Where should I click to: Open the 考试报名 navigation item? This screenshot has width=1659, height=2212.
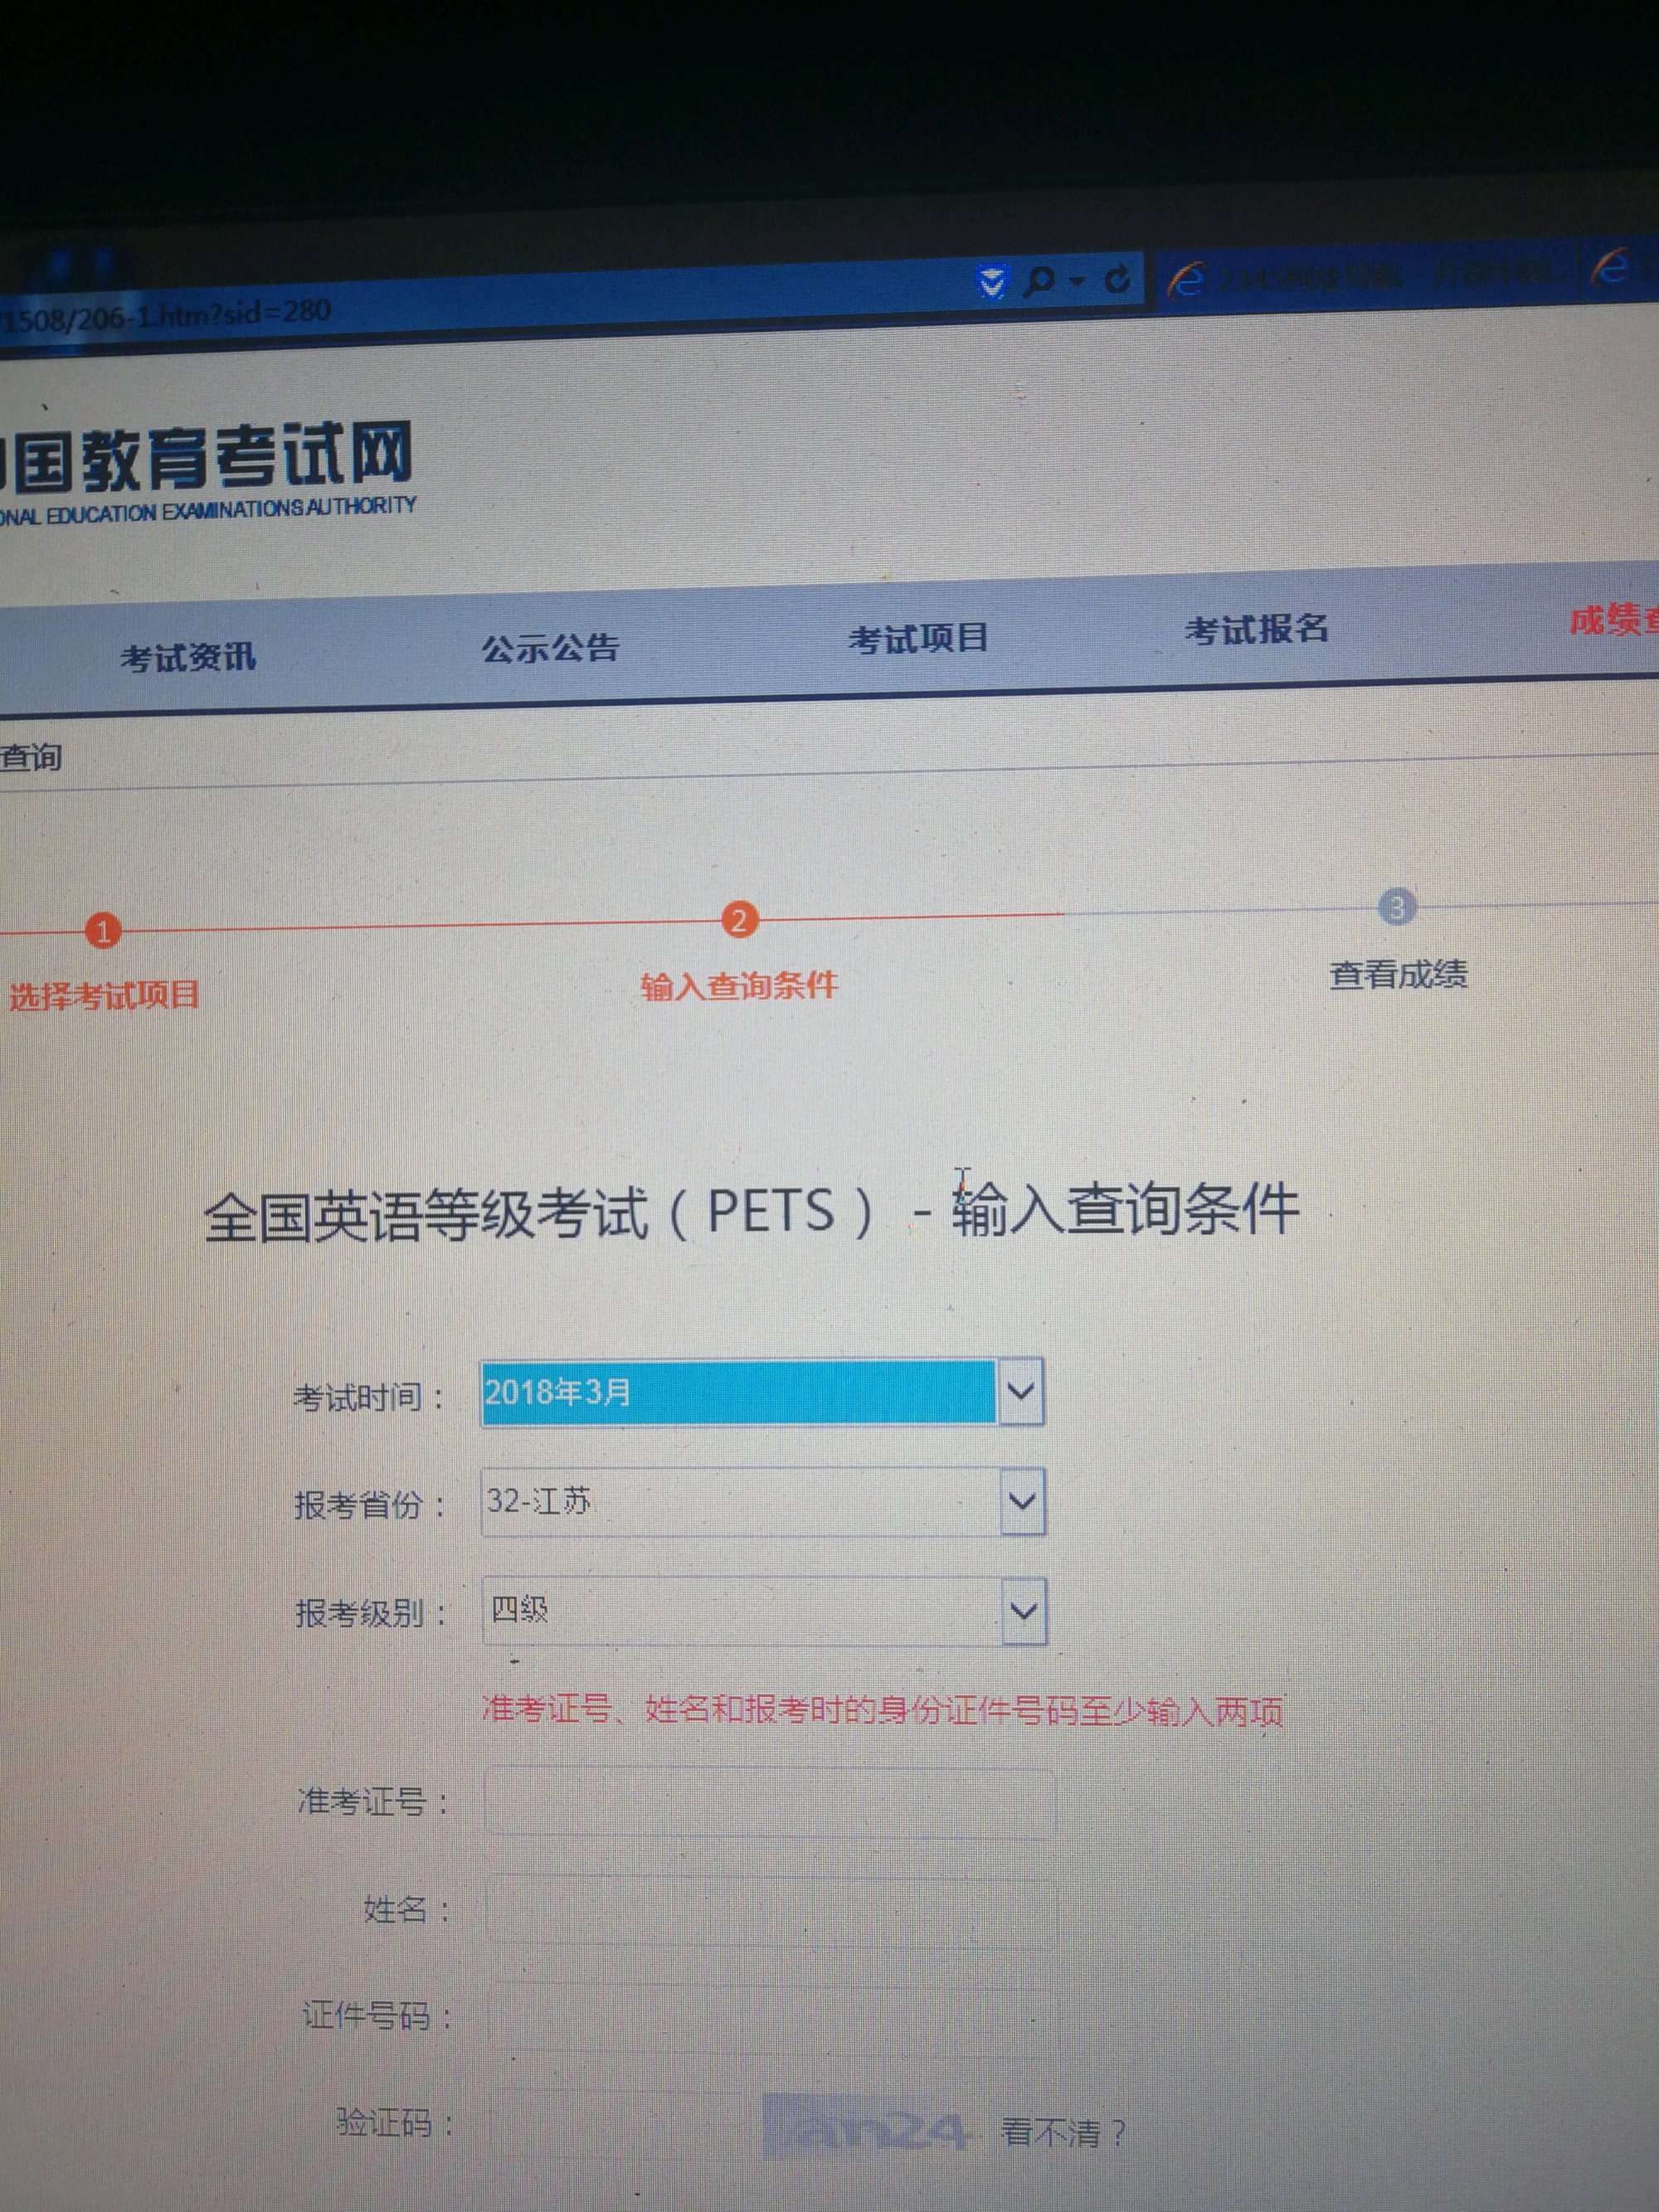(x=1257, y=629)
